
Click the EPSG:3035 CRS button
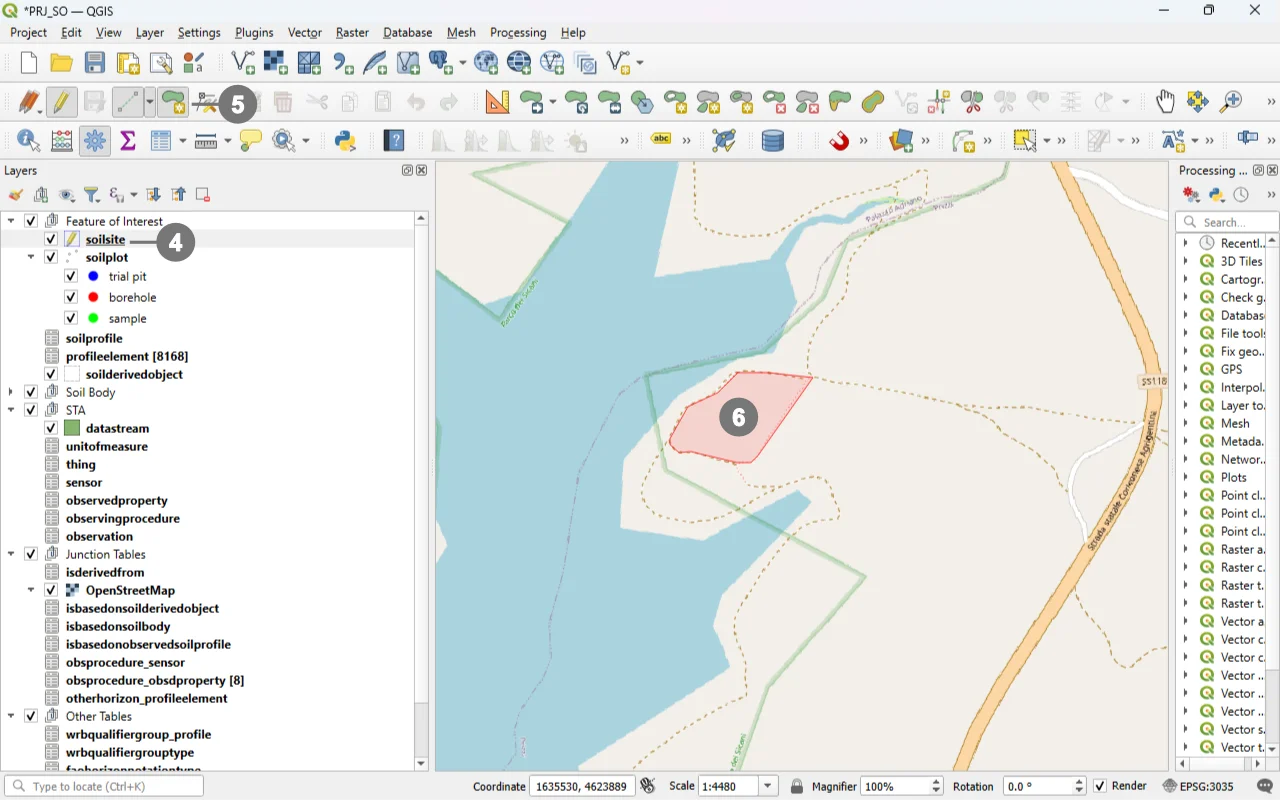1198,786
